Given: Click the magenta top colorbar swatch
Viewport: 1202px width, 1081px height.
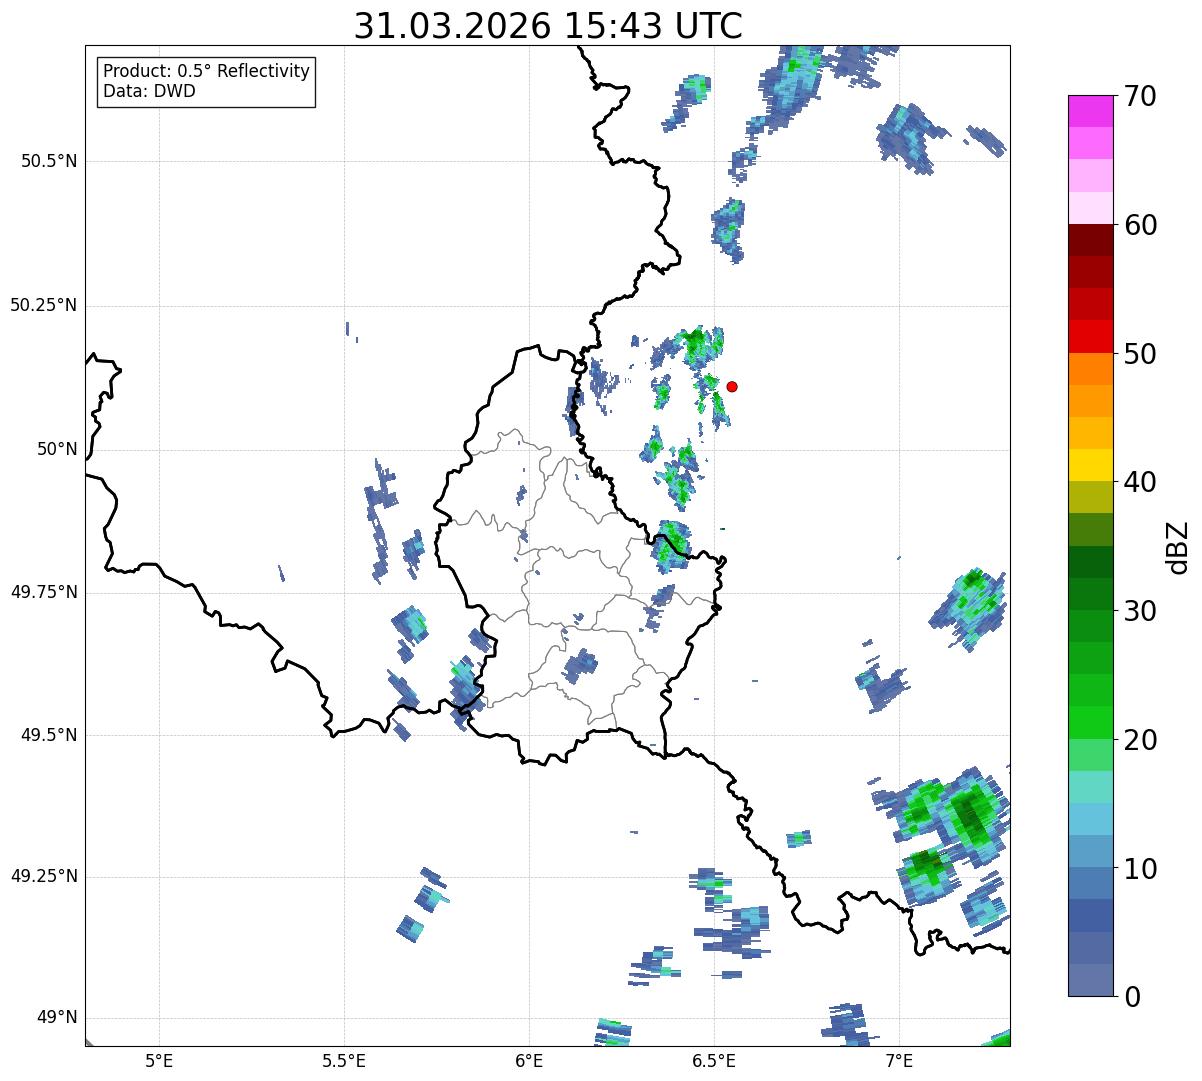Looking at the screenshot, I should (x=1091, y=112).
